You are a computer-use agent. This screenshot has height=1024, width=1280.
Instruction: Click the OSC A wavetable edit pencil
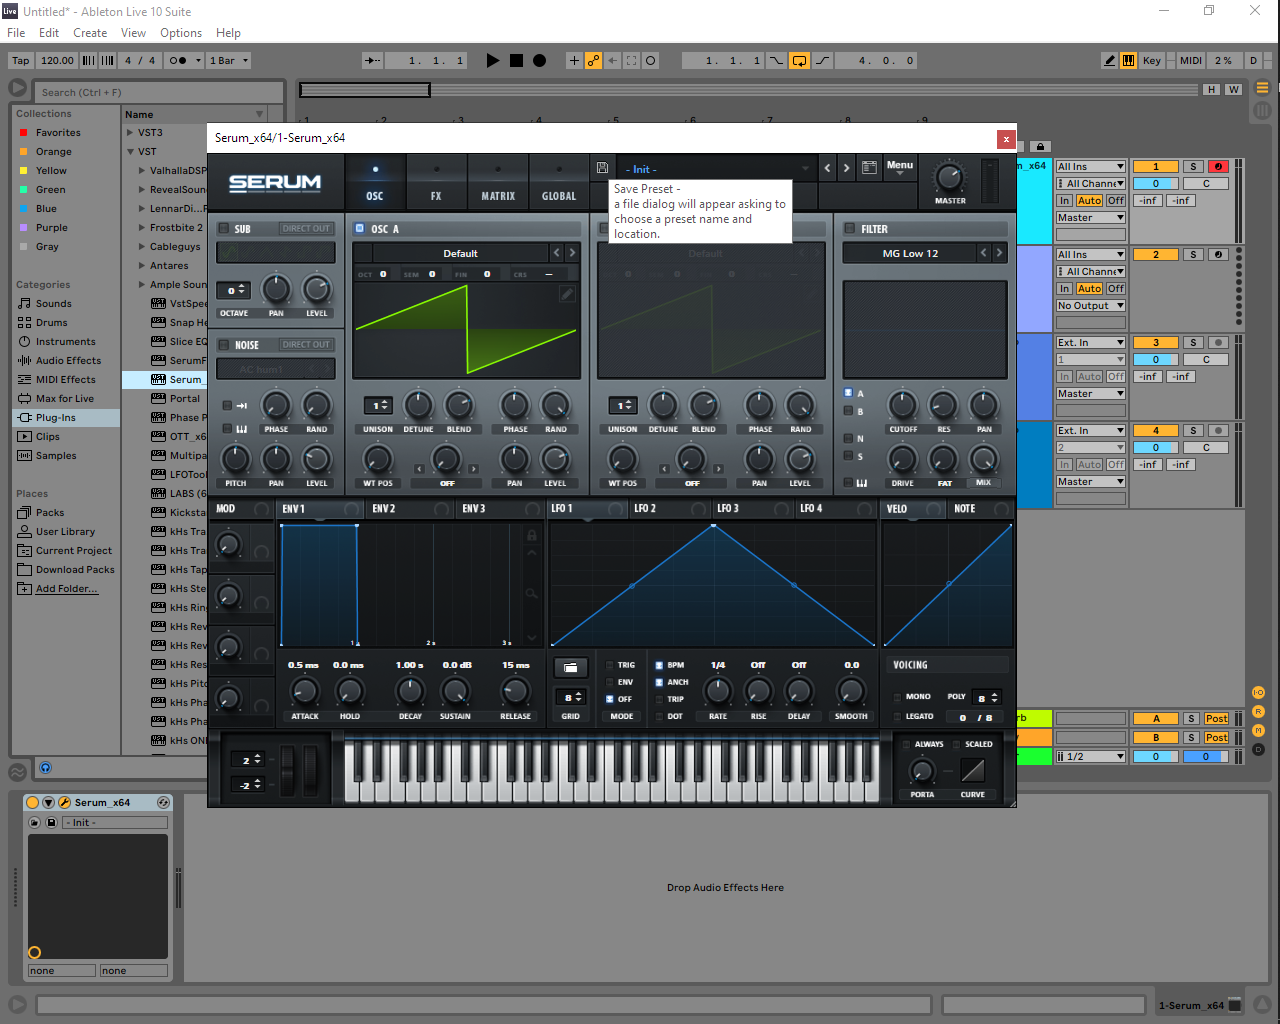click(567, 293)
